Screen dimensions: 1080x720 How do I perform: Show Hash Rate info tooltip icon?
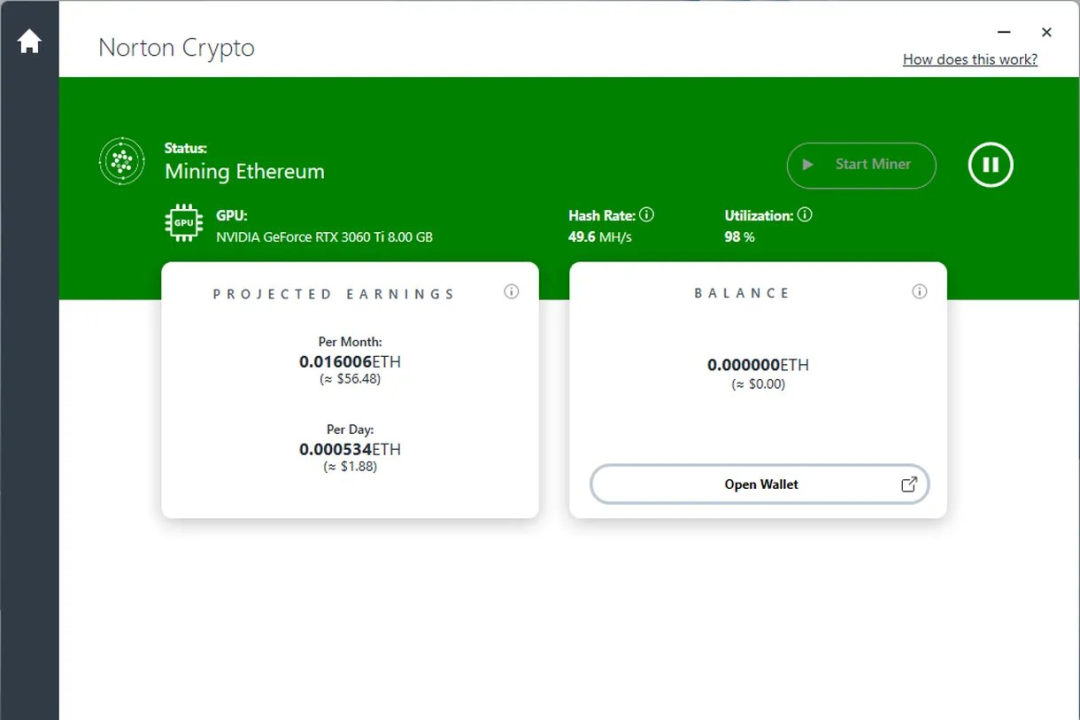coord(646,215)
